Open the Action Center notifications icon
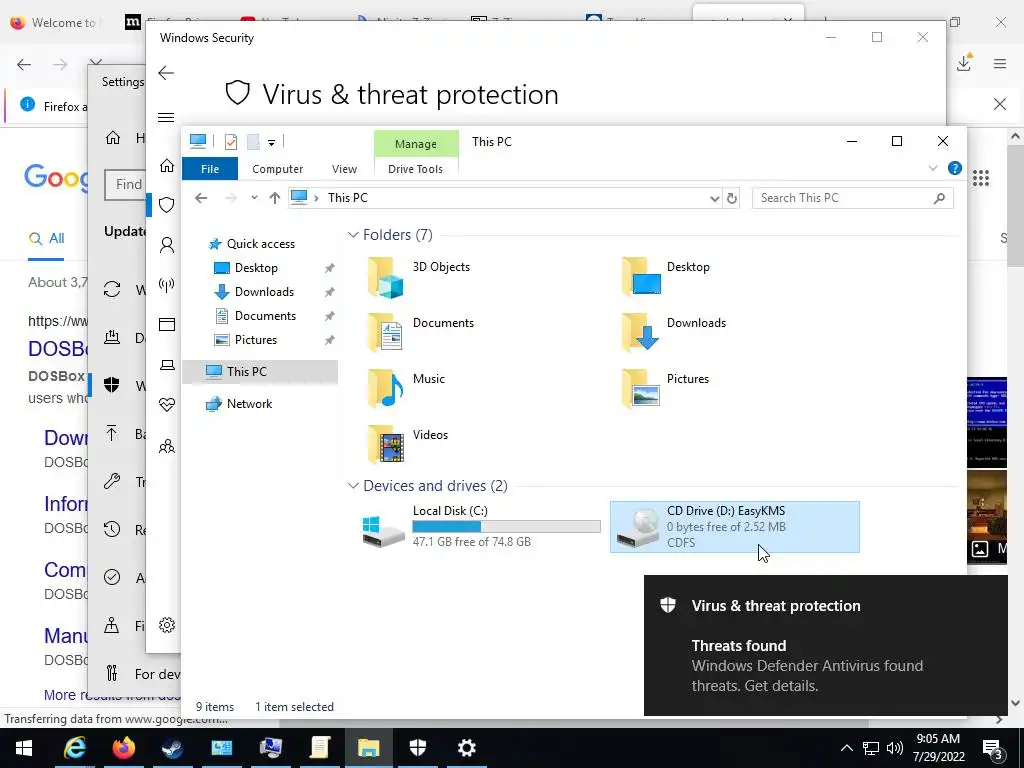The width and height of the screenshot is (1024, 768). point(993,748)
